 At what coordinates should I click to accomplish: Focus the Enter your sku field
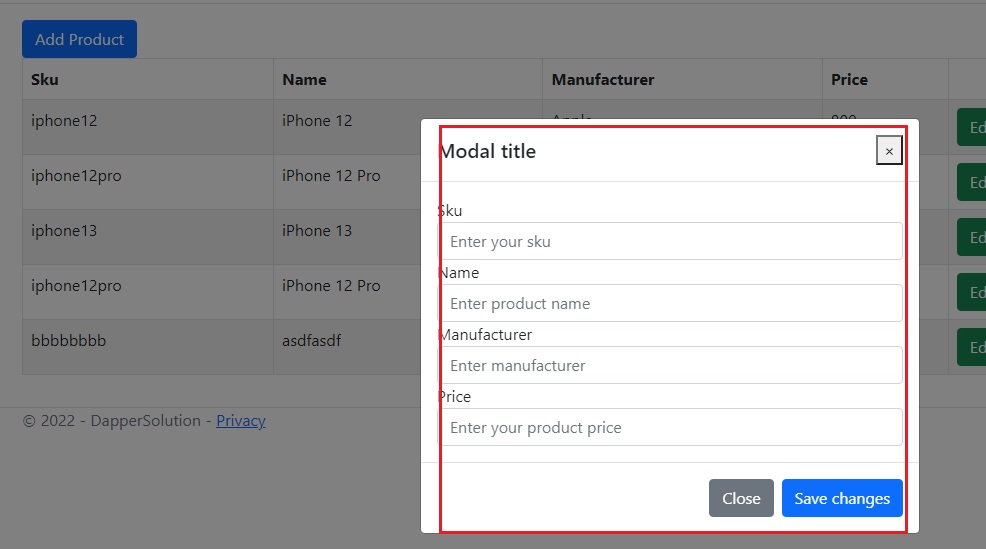(x=670, y=241)
